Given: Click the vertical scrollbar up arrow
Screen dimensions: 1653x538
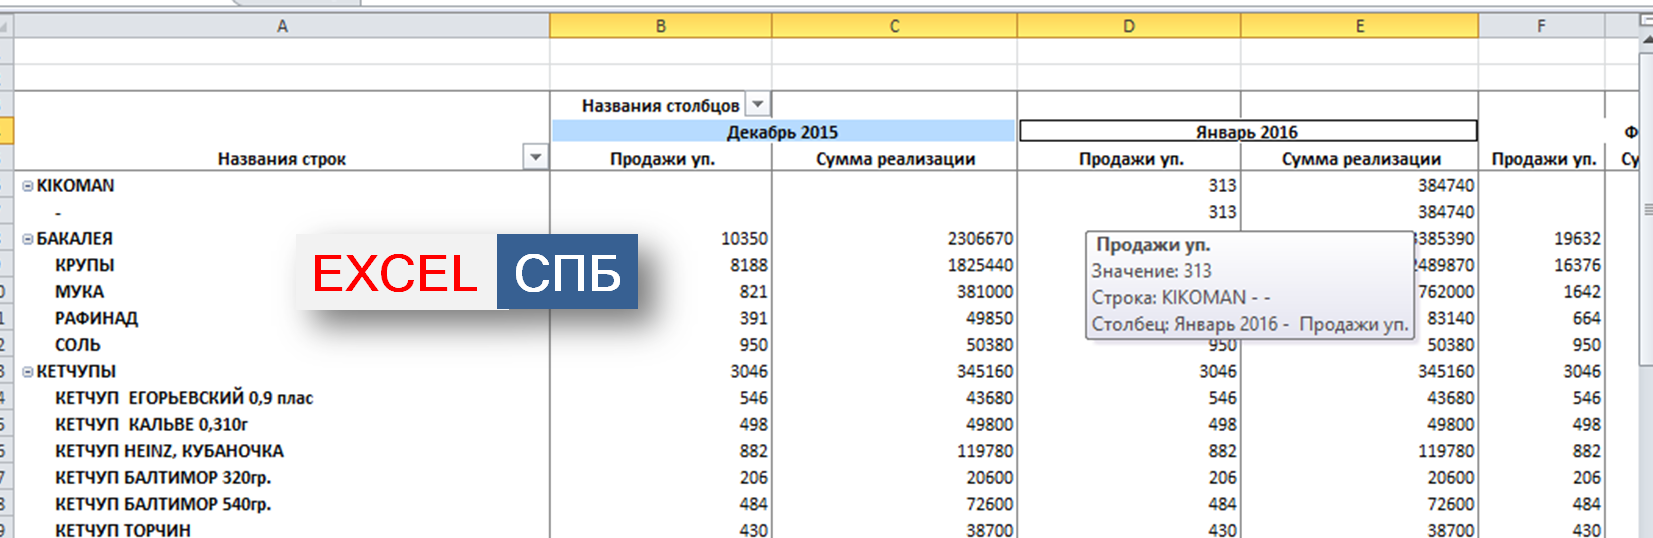Looking at the screenshot, I should pos(1646,41).
